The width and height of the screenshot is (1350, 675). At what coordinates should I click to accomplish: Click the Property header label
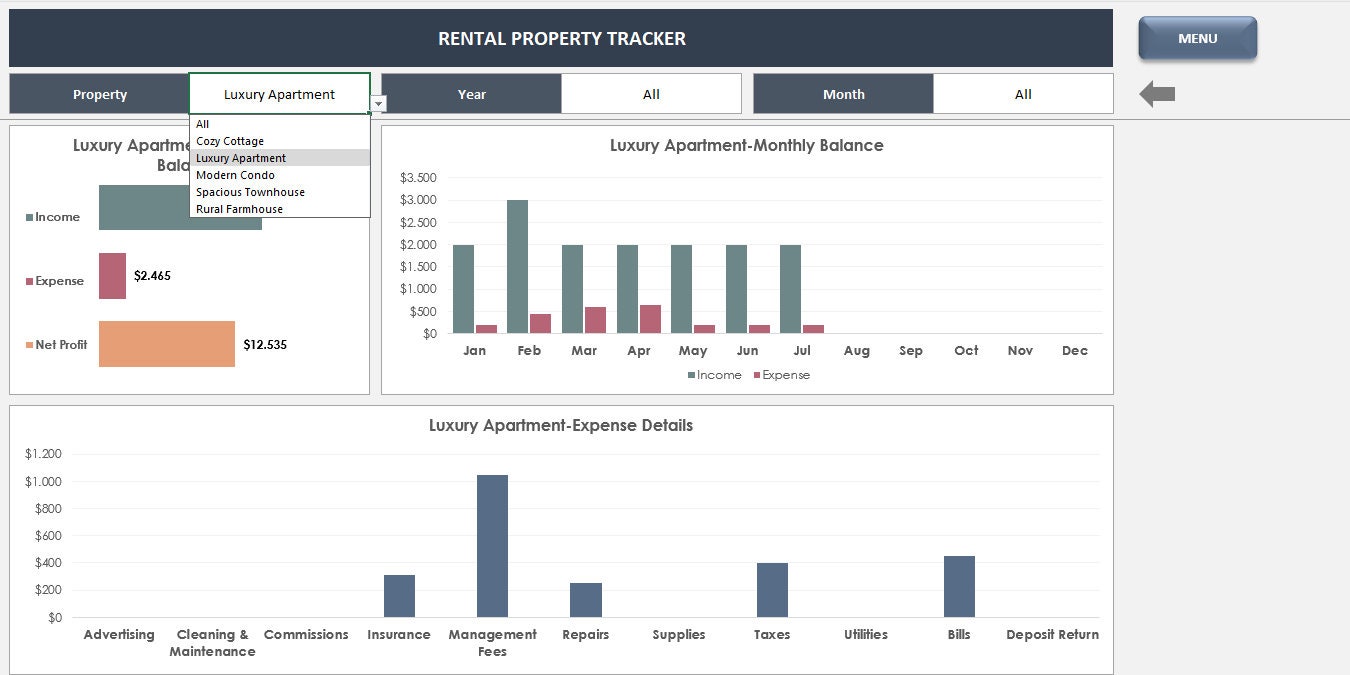pos(99,93)
